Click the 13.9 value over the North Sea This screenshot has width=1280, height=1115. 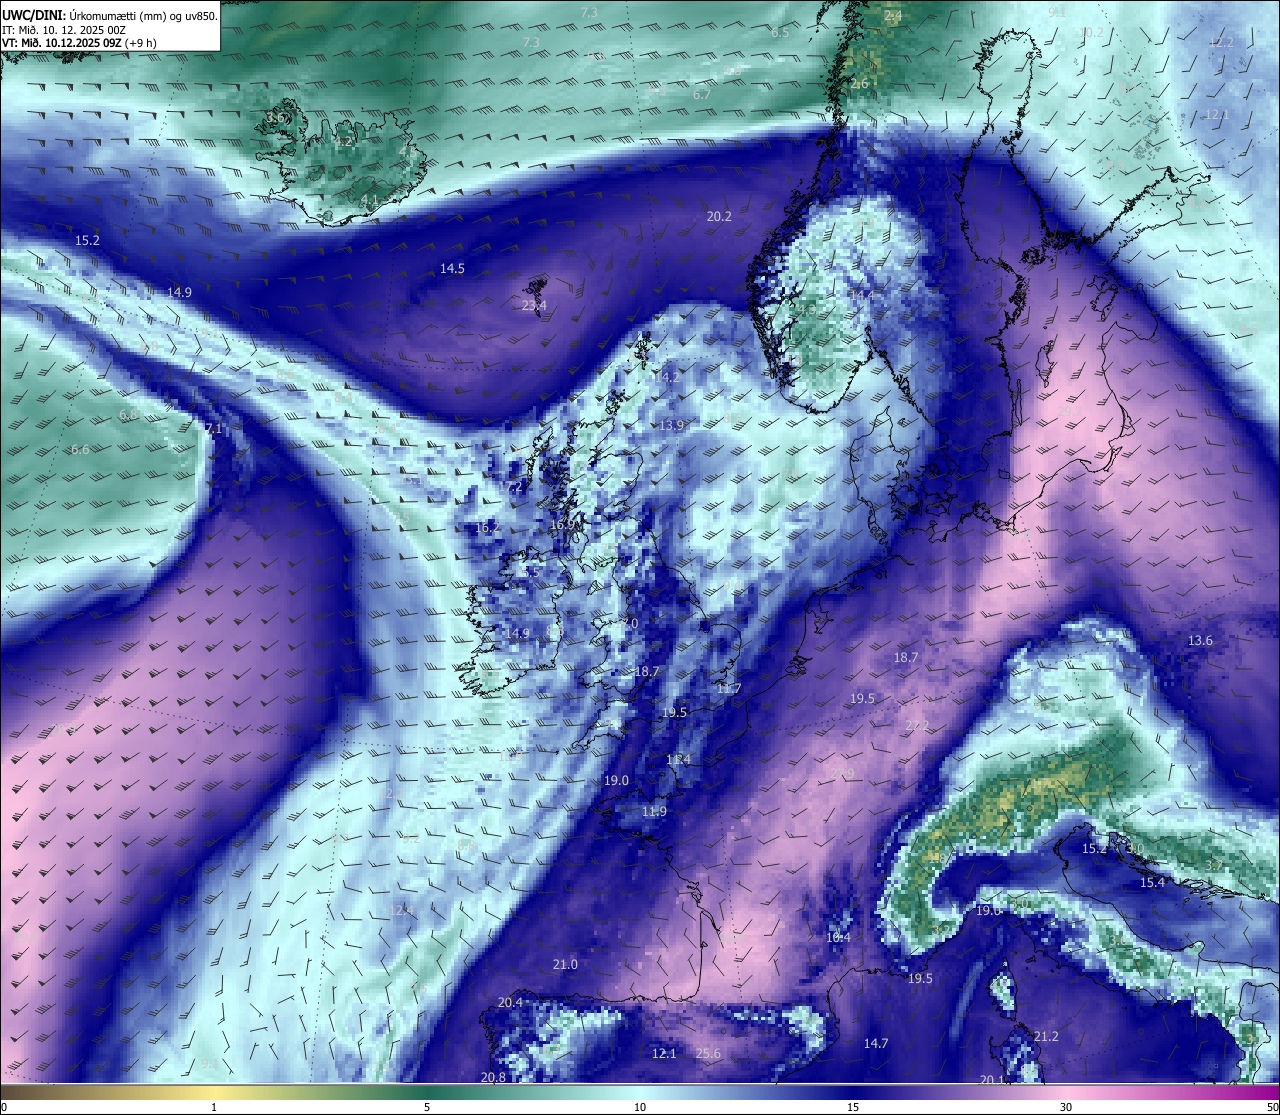click(672, 425)
